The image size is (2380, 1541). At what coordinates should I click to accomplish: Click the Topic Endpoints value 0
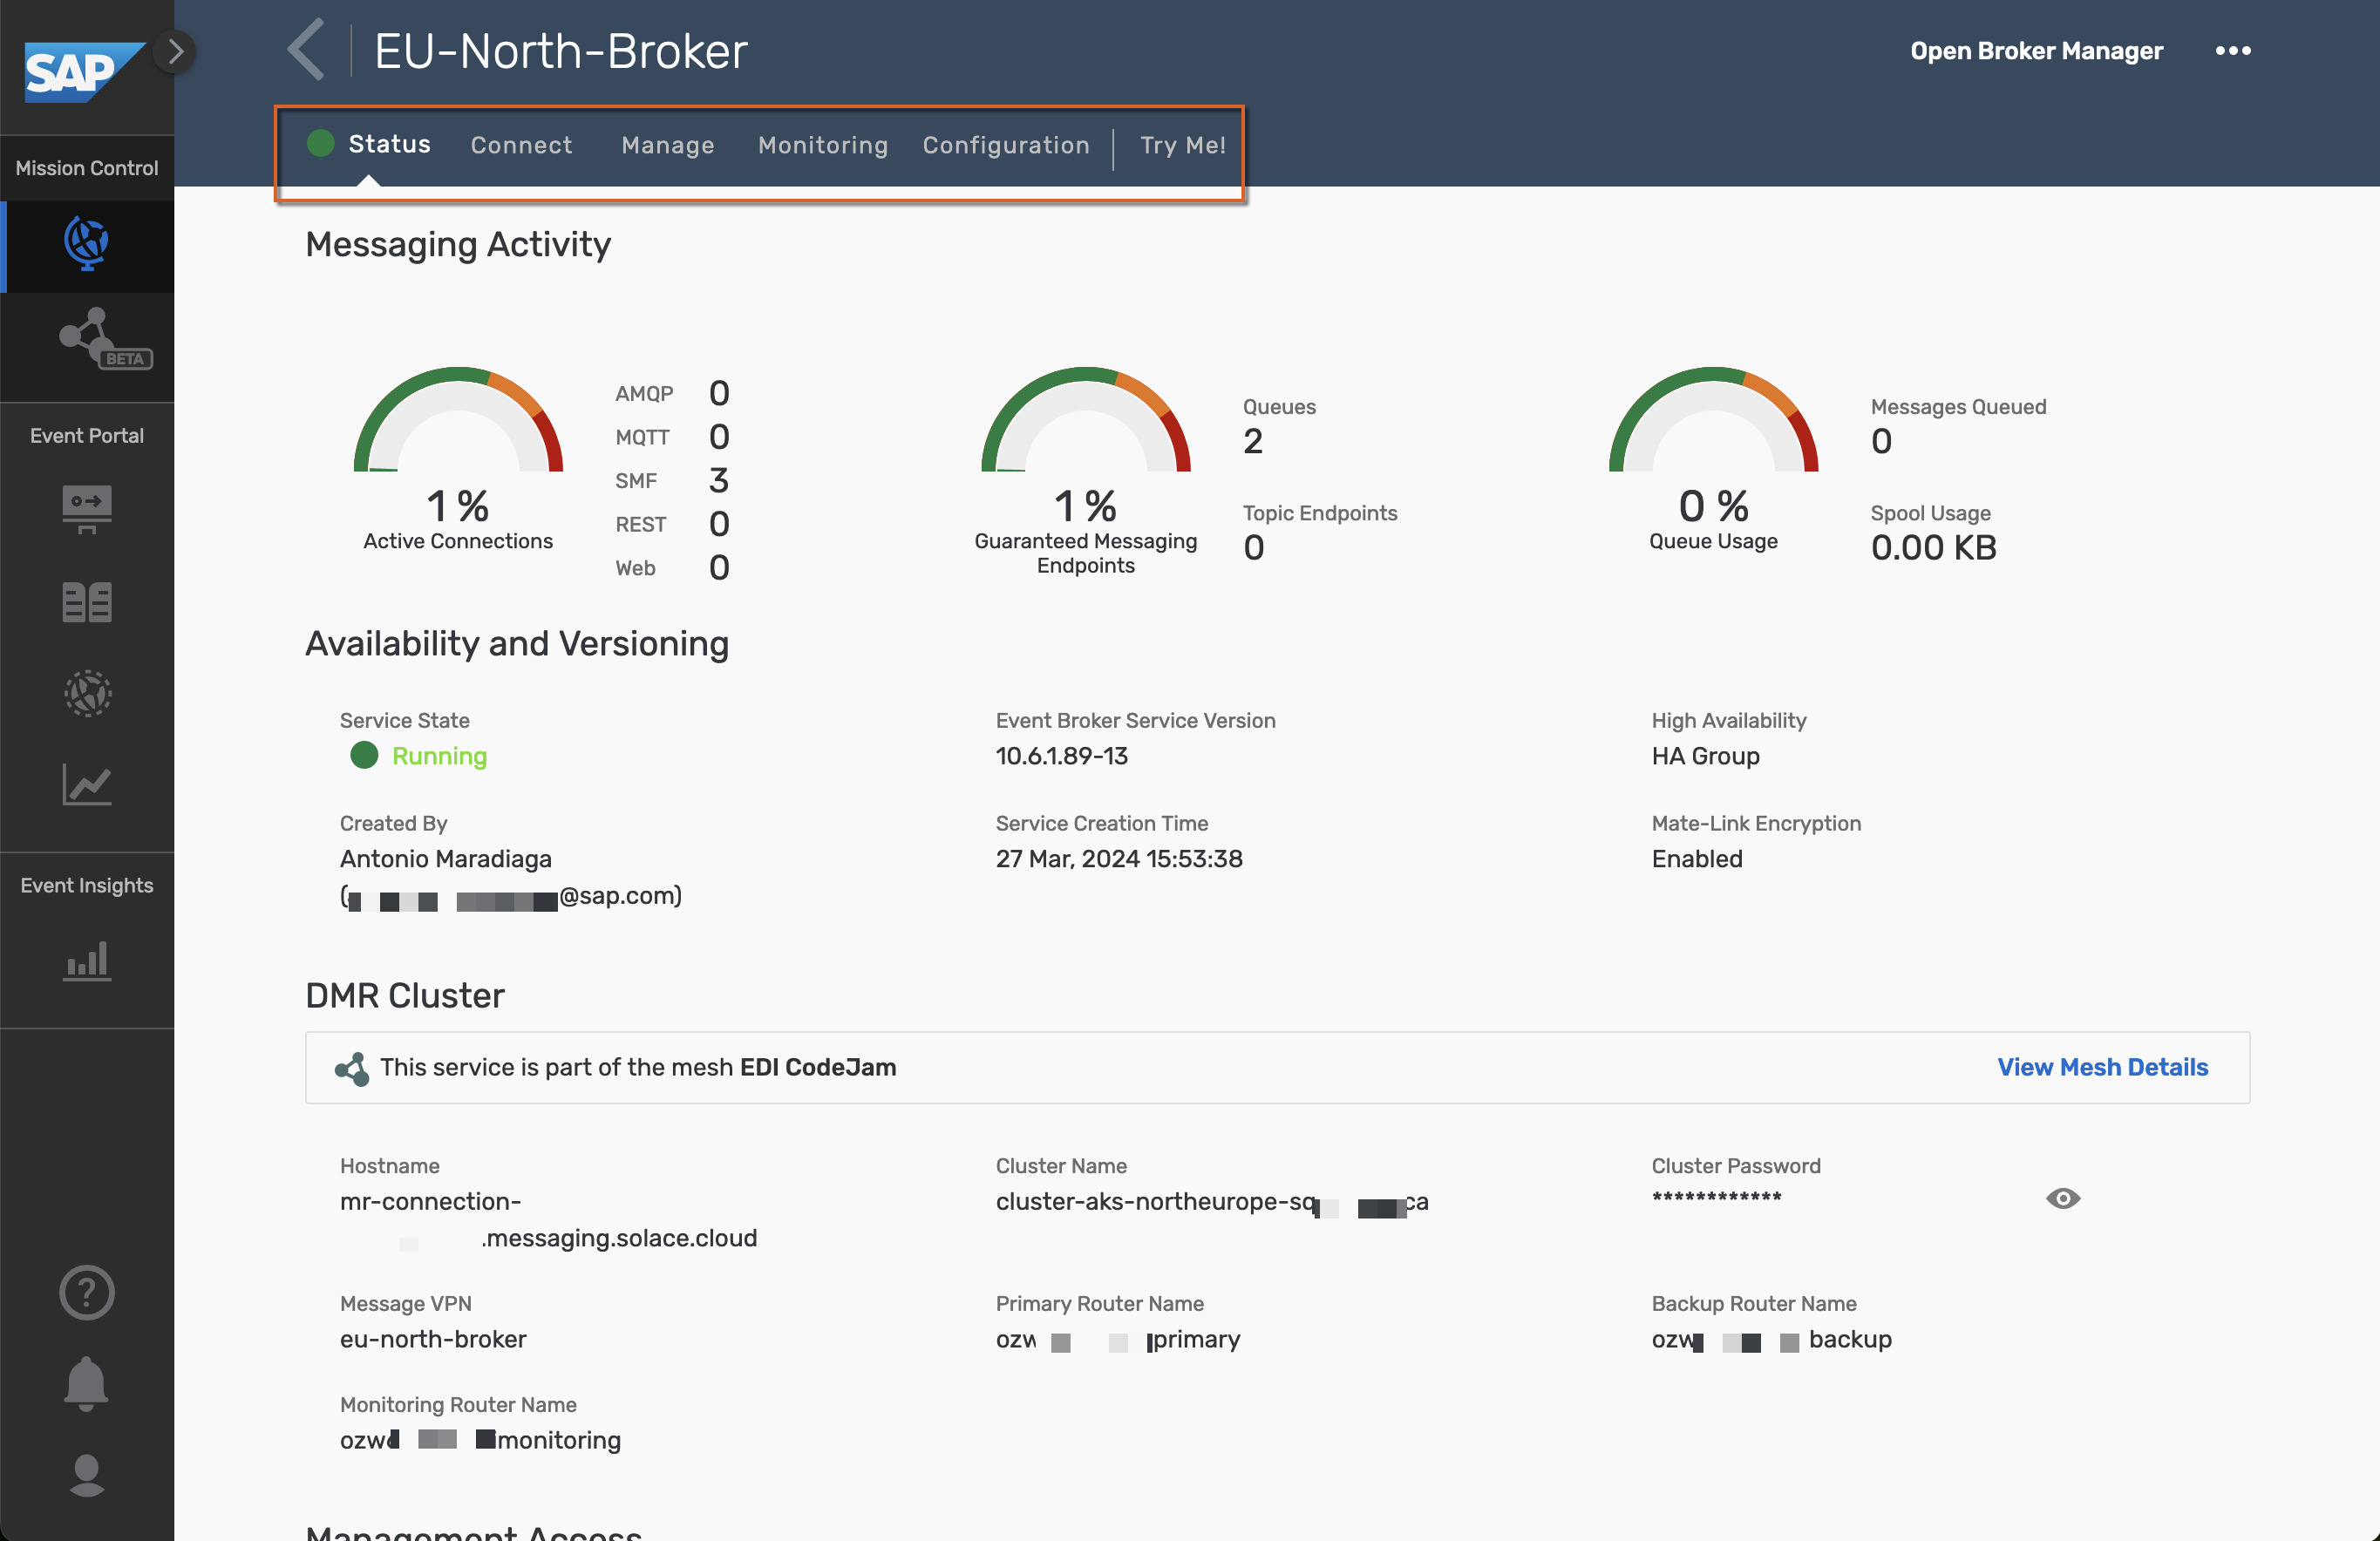[1253, 548]
